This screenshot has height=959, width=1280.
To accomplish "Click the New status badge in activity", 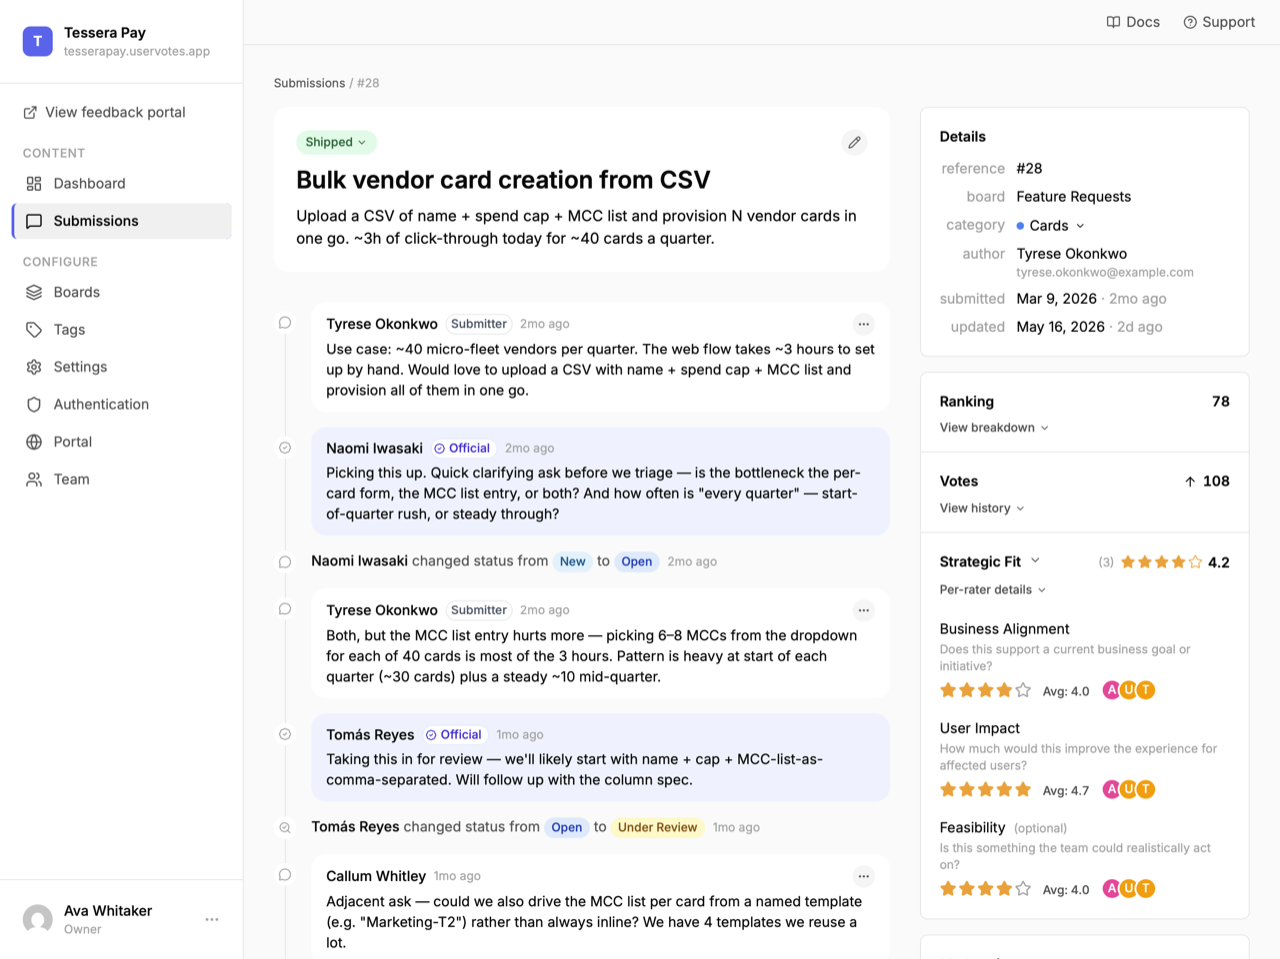I will pos(573,562).
